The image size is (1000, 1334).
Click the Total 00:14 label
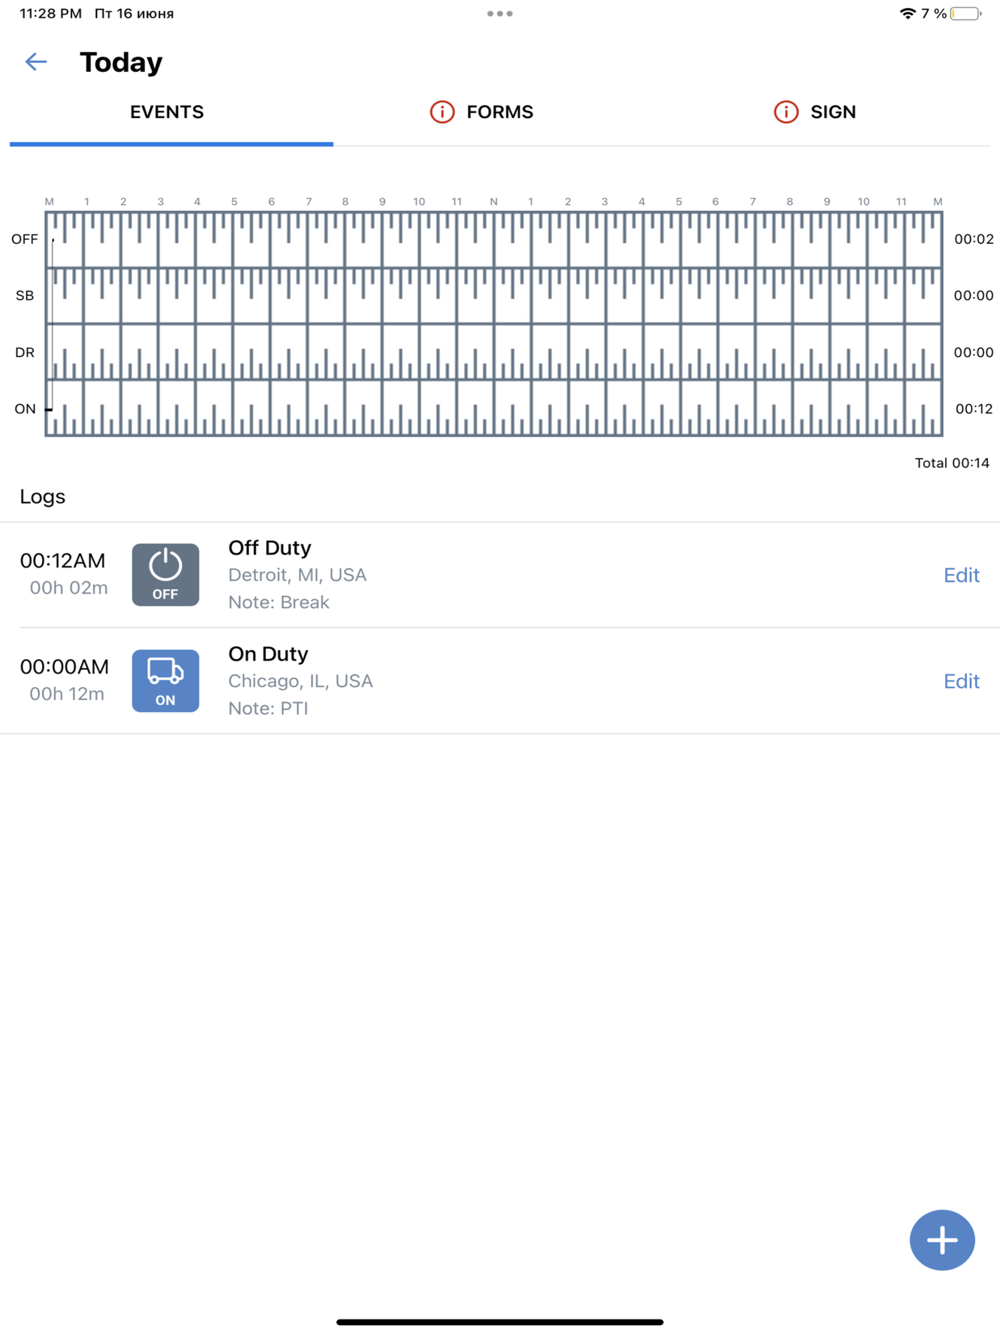point(952,463)
